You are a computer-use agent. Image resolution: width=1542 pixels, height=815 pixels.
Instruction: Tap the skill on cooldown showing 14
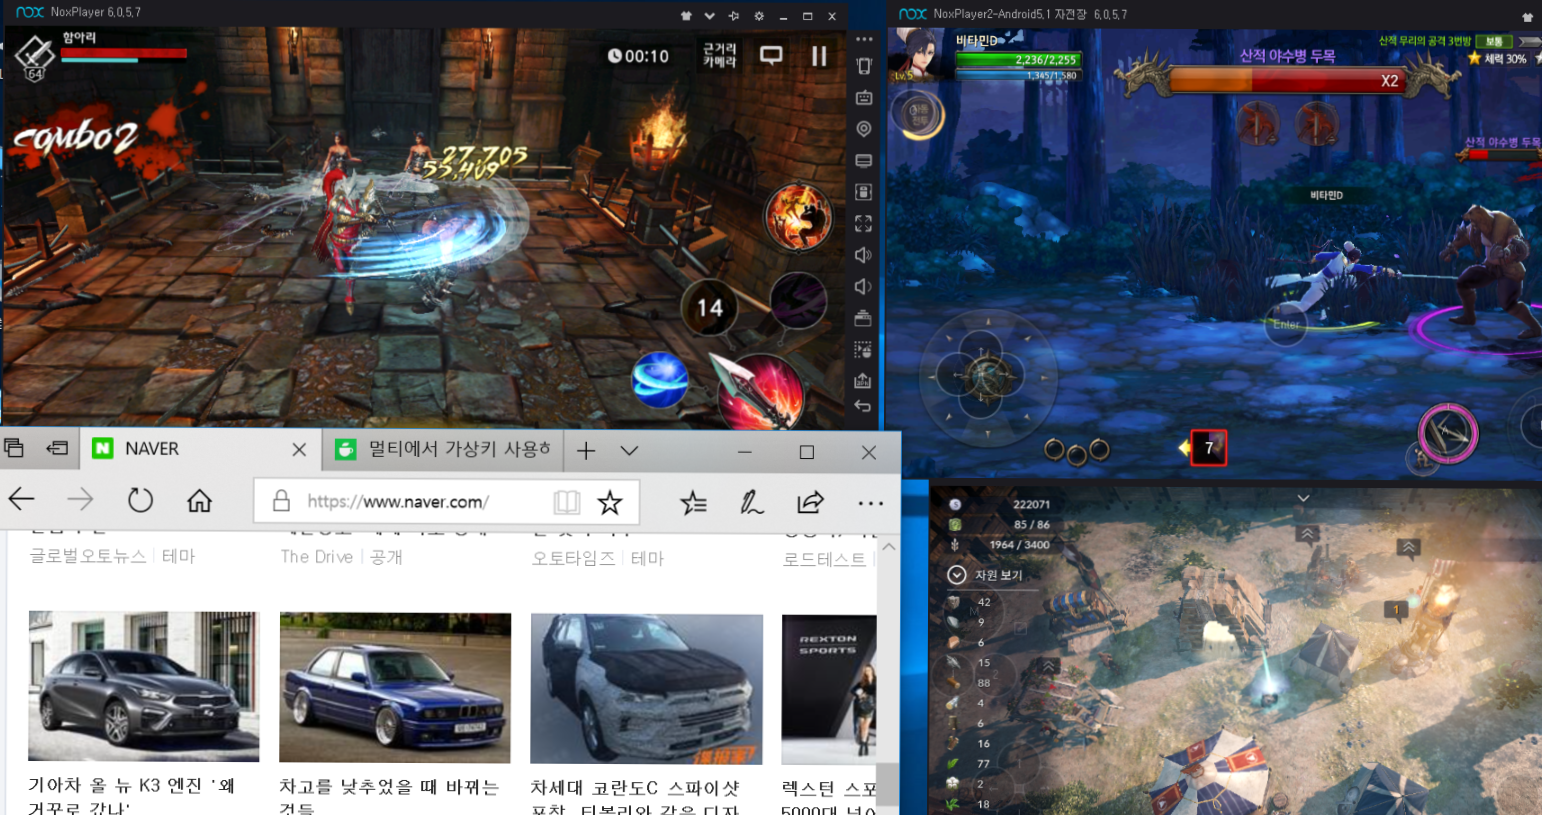[x=709, y=308]
